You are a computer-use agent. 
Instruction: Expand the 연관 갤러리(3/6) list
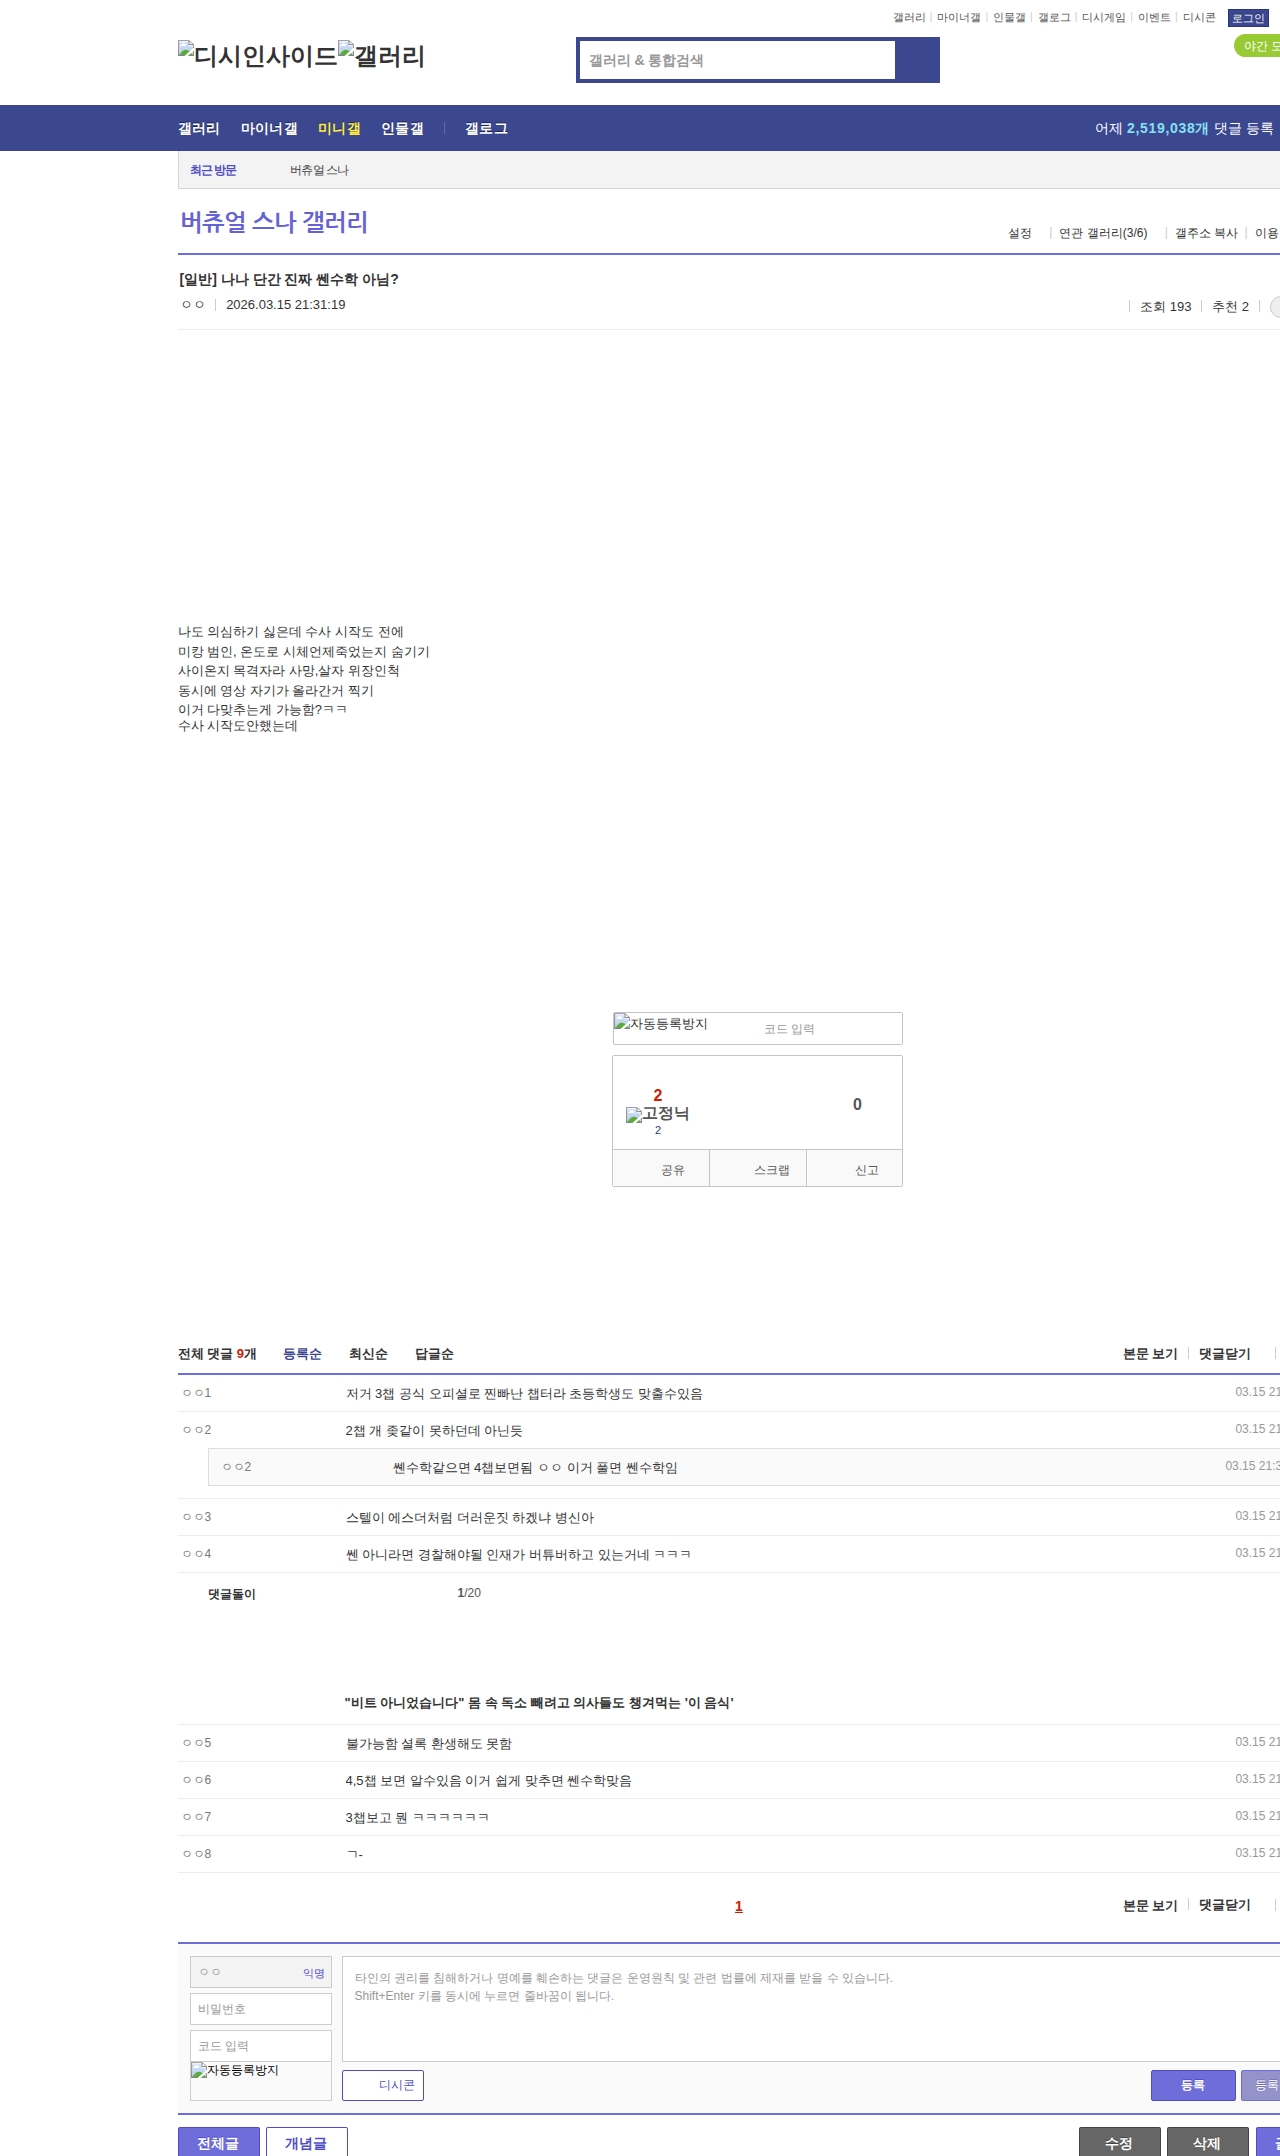1103,233
